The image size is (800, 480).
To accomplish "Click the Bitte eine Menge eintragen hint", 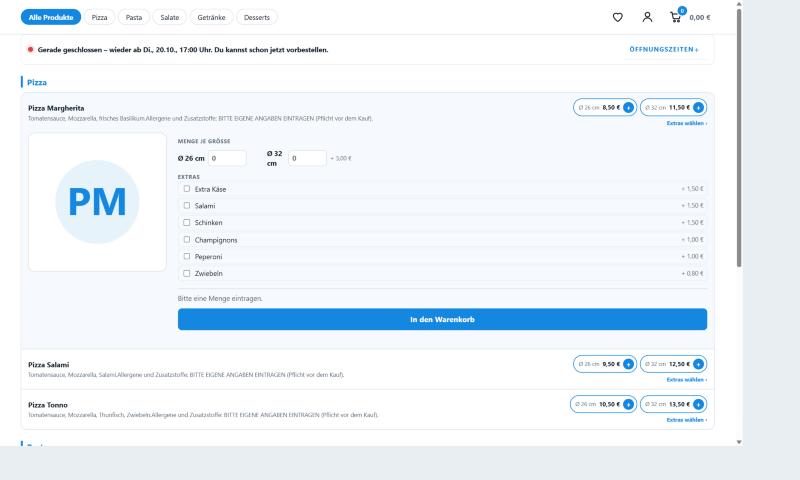I will [220, 298].
